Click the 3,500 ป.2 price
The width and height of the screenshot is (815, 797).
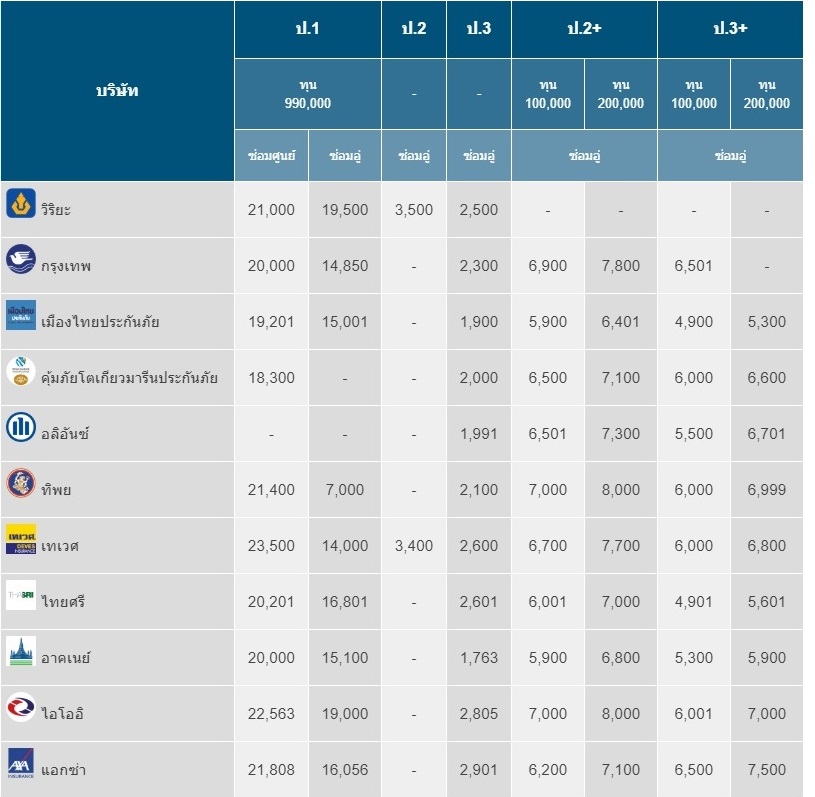pos(414,210)
